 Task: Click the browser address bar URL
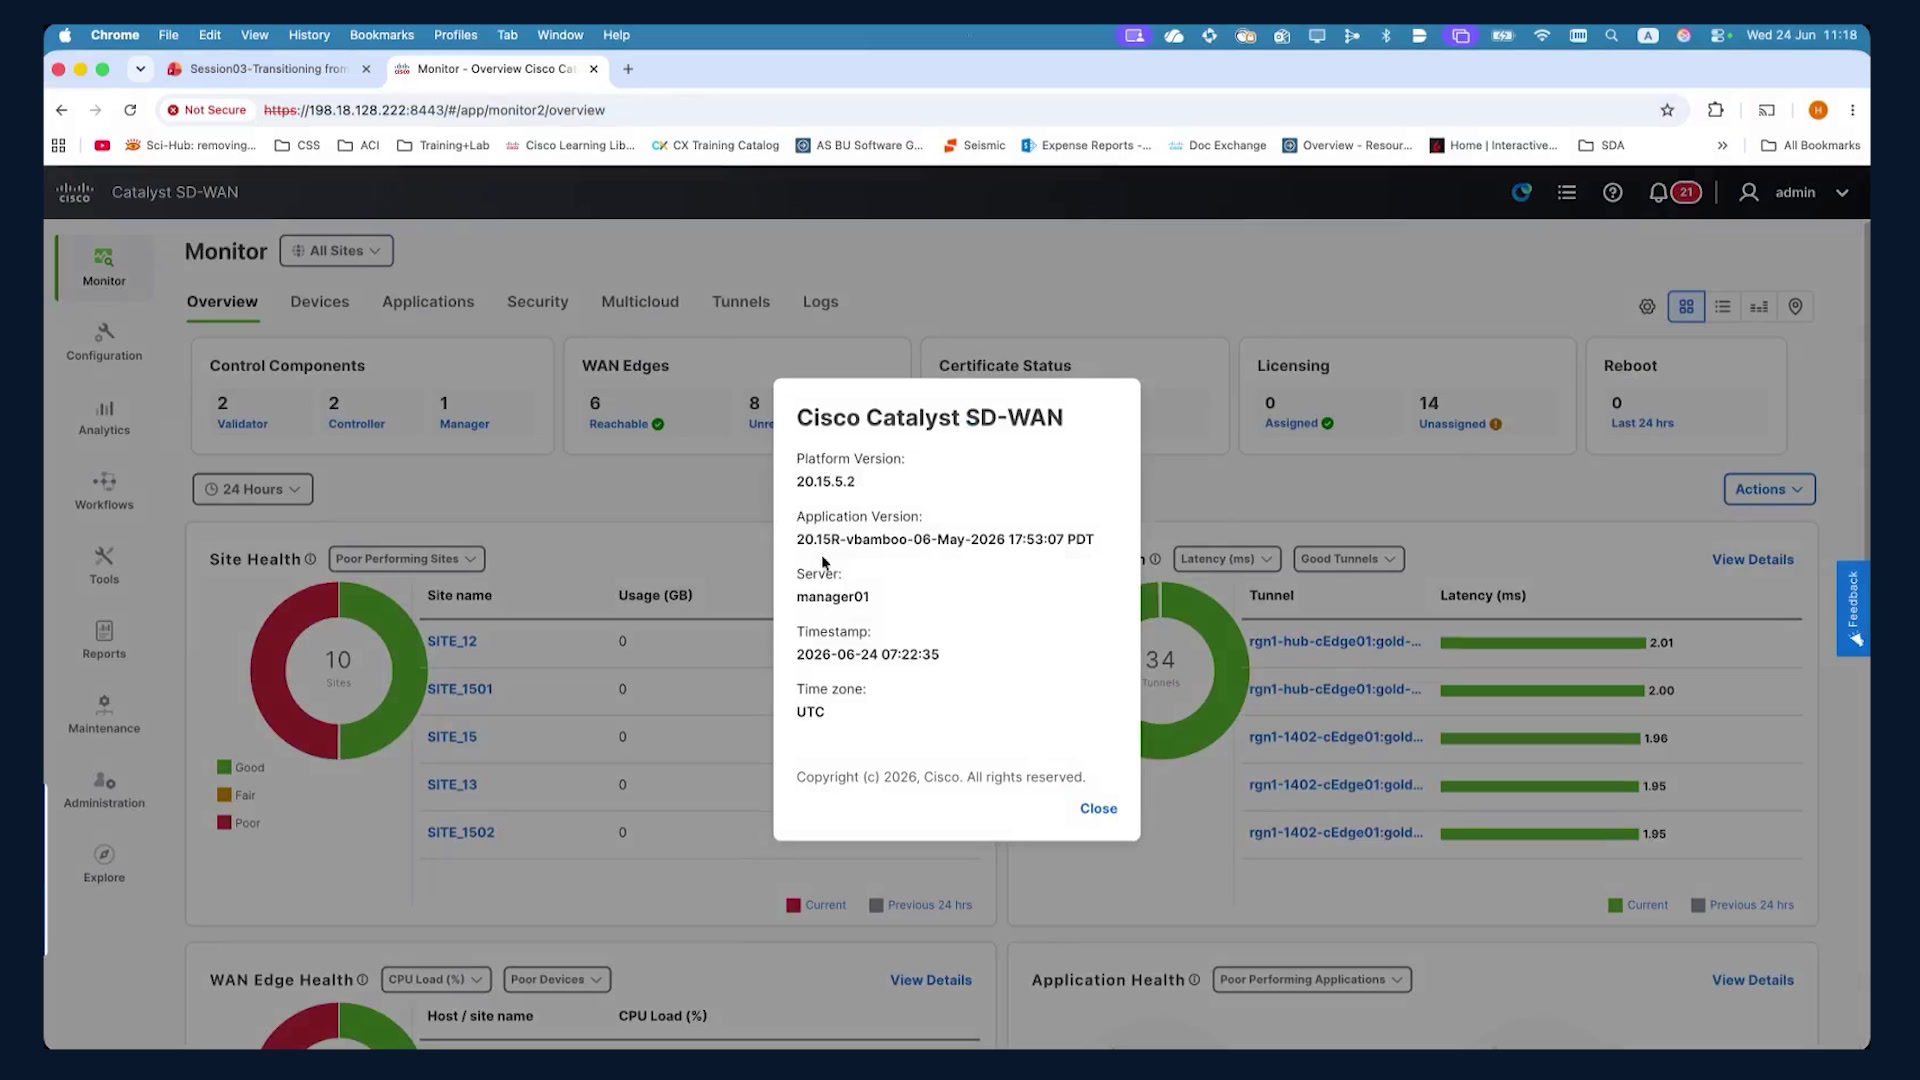[x=434, y=110]
